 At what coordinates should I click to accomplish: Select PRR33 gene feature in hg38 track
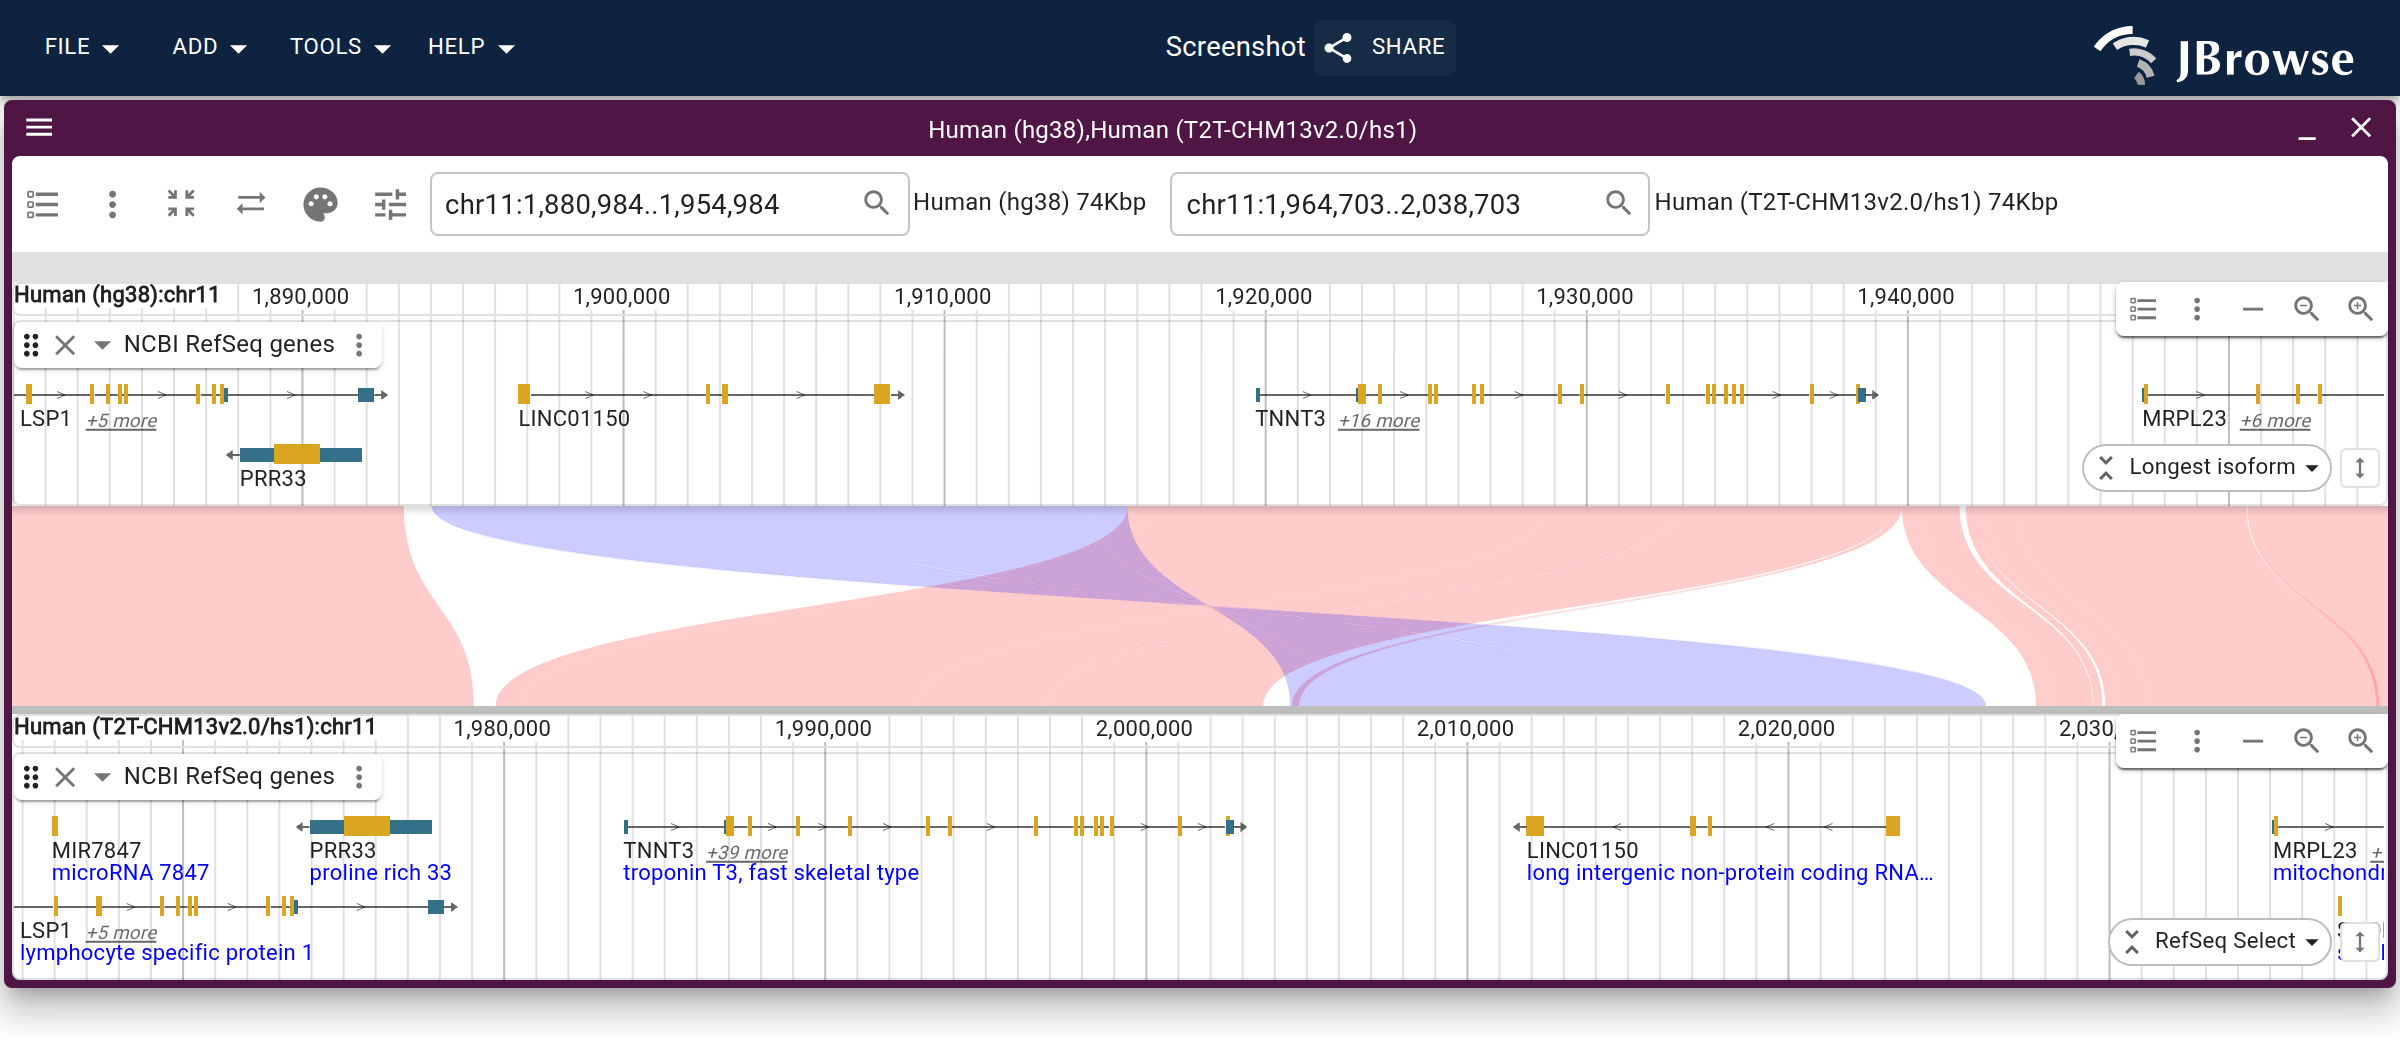pos(295,454)
